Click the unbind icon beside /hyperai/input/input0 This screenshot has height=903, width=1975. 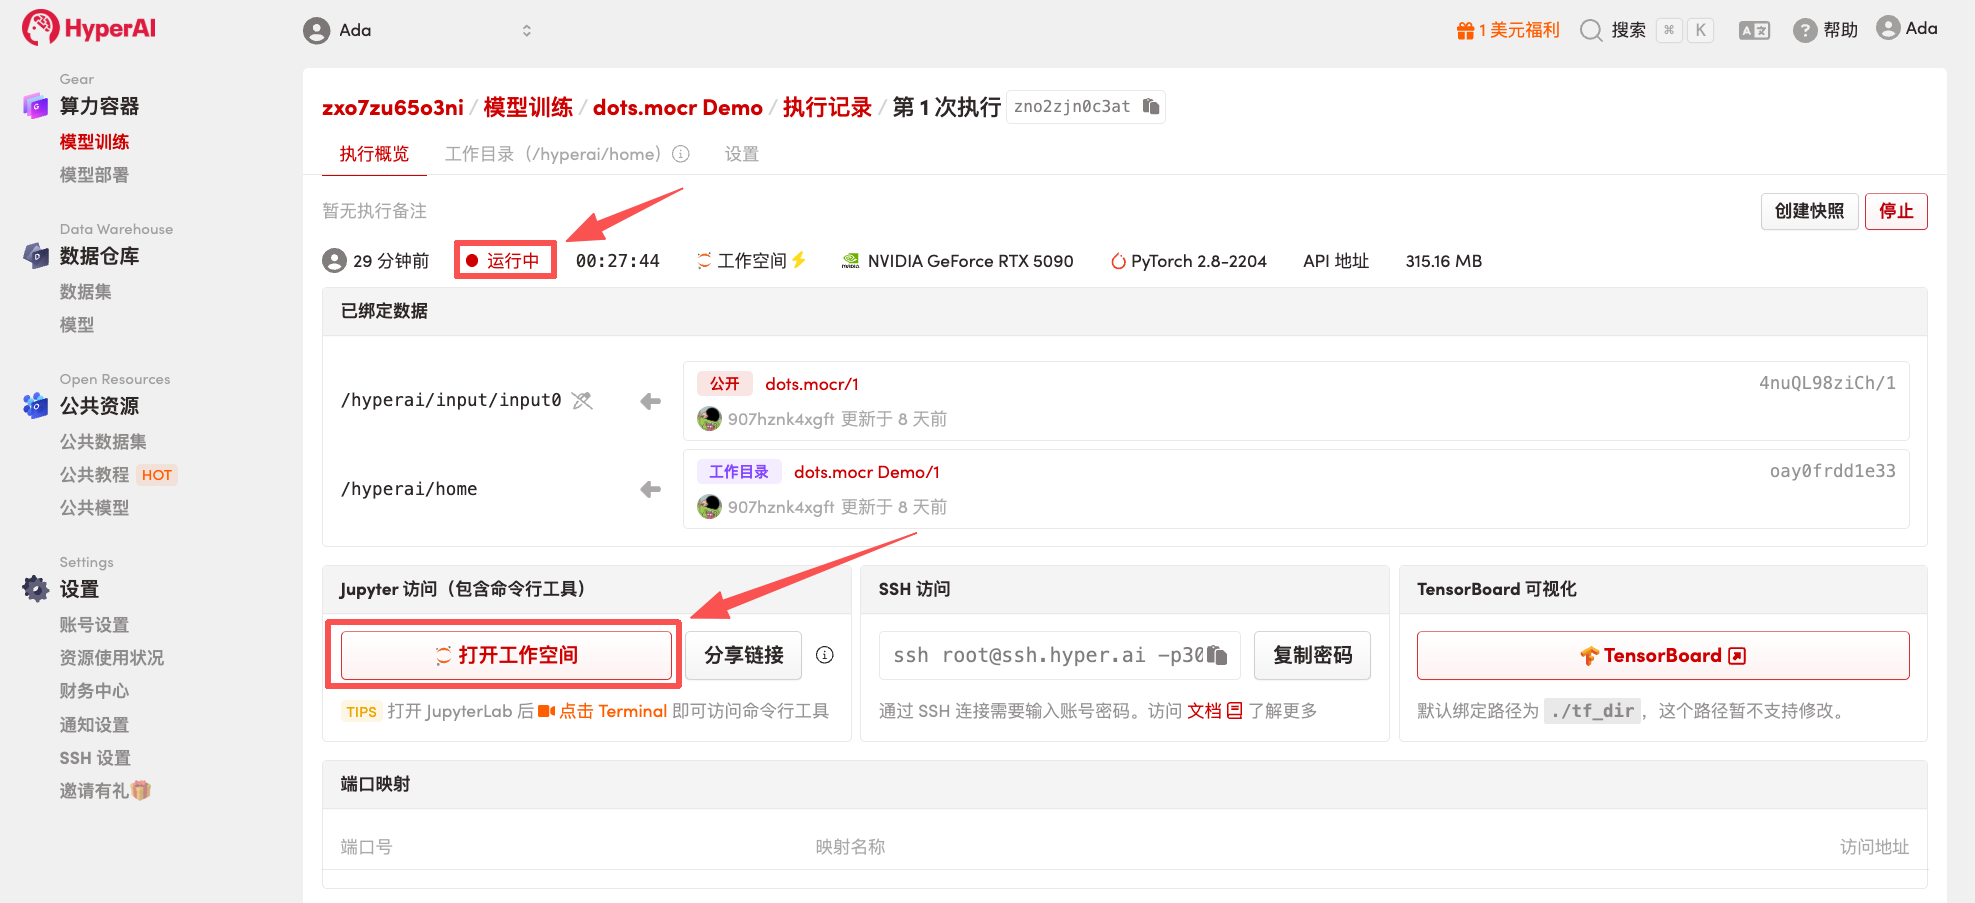pos(582,400)
